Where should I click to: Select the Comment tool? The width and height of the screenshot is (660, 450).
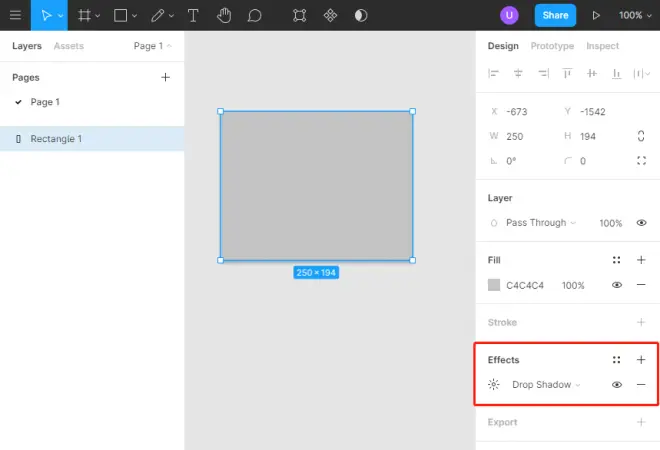tap(255, 16)
